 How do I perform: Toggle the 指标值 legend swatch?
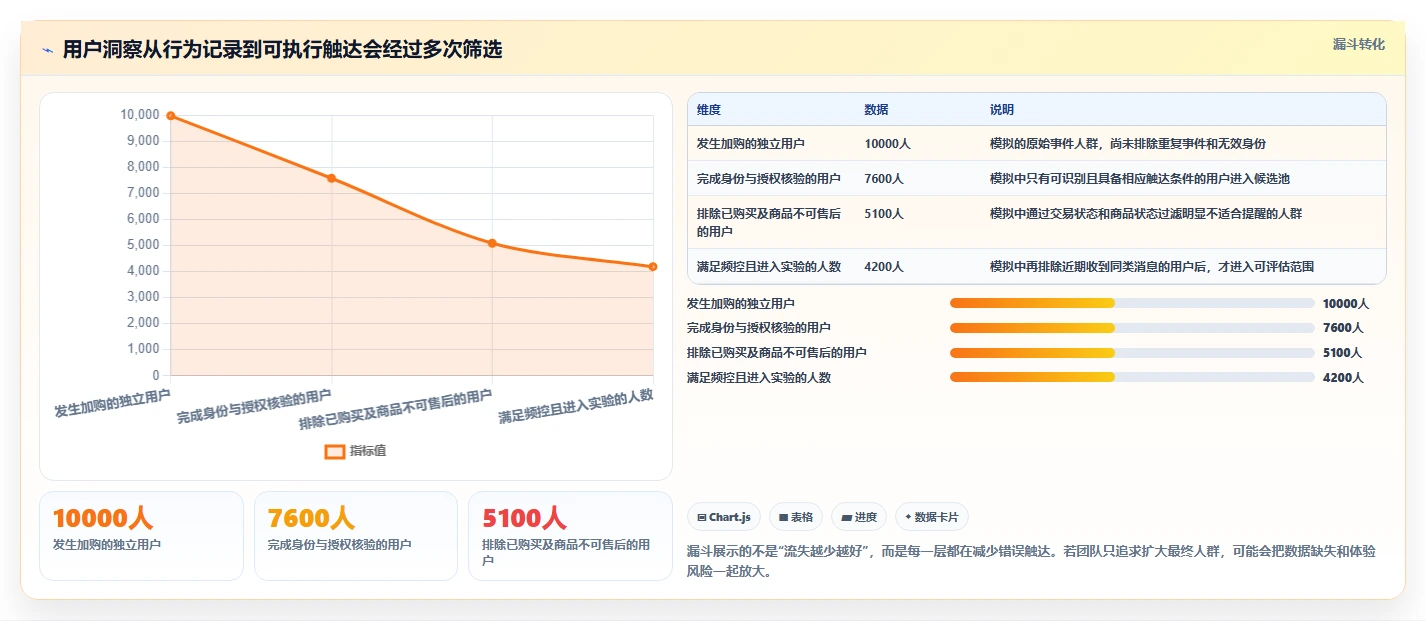pos(335,451)
